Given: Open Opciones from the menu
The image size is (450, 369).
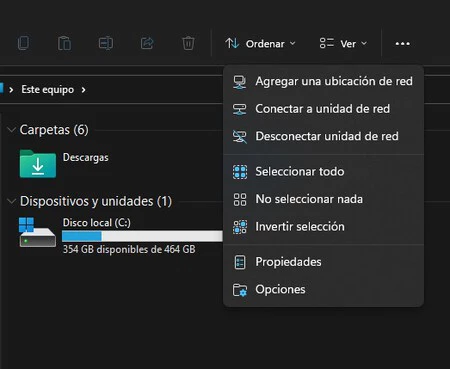Looking at the screenshot, I should point(323,289).
